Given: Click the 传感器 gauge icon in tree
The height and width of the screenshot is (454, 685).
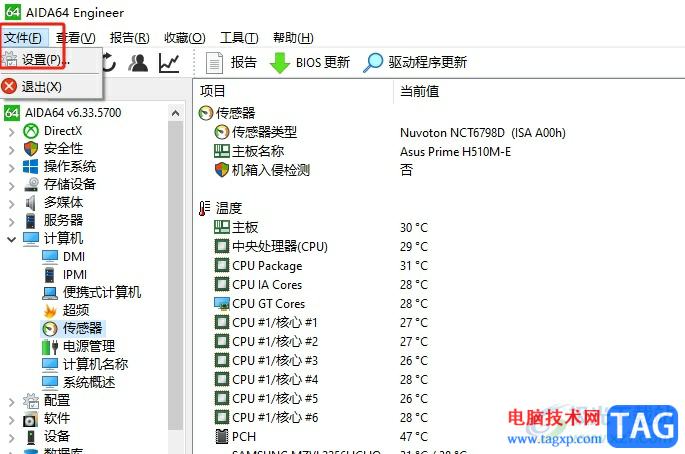Looking at the screenshot, I should (x=50, y=329).
